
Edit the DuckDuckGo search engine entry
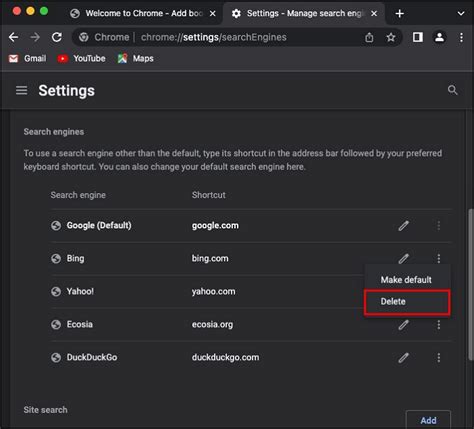click(x=403, y=358)
